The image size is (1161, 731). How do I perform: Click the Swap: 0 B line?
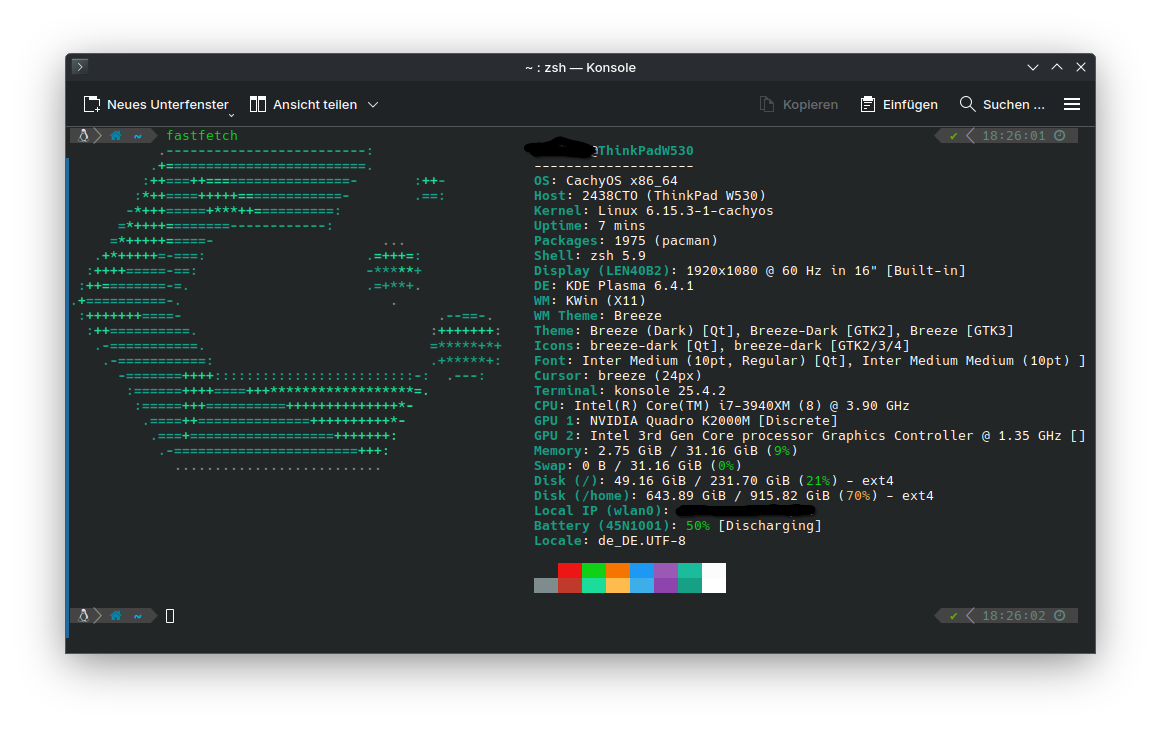pos(638,466)
